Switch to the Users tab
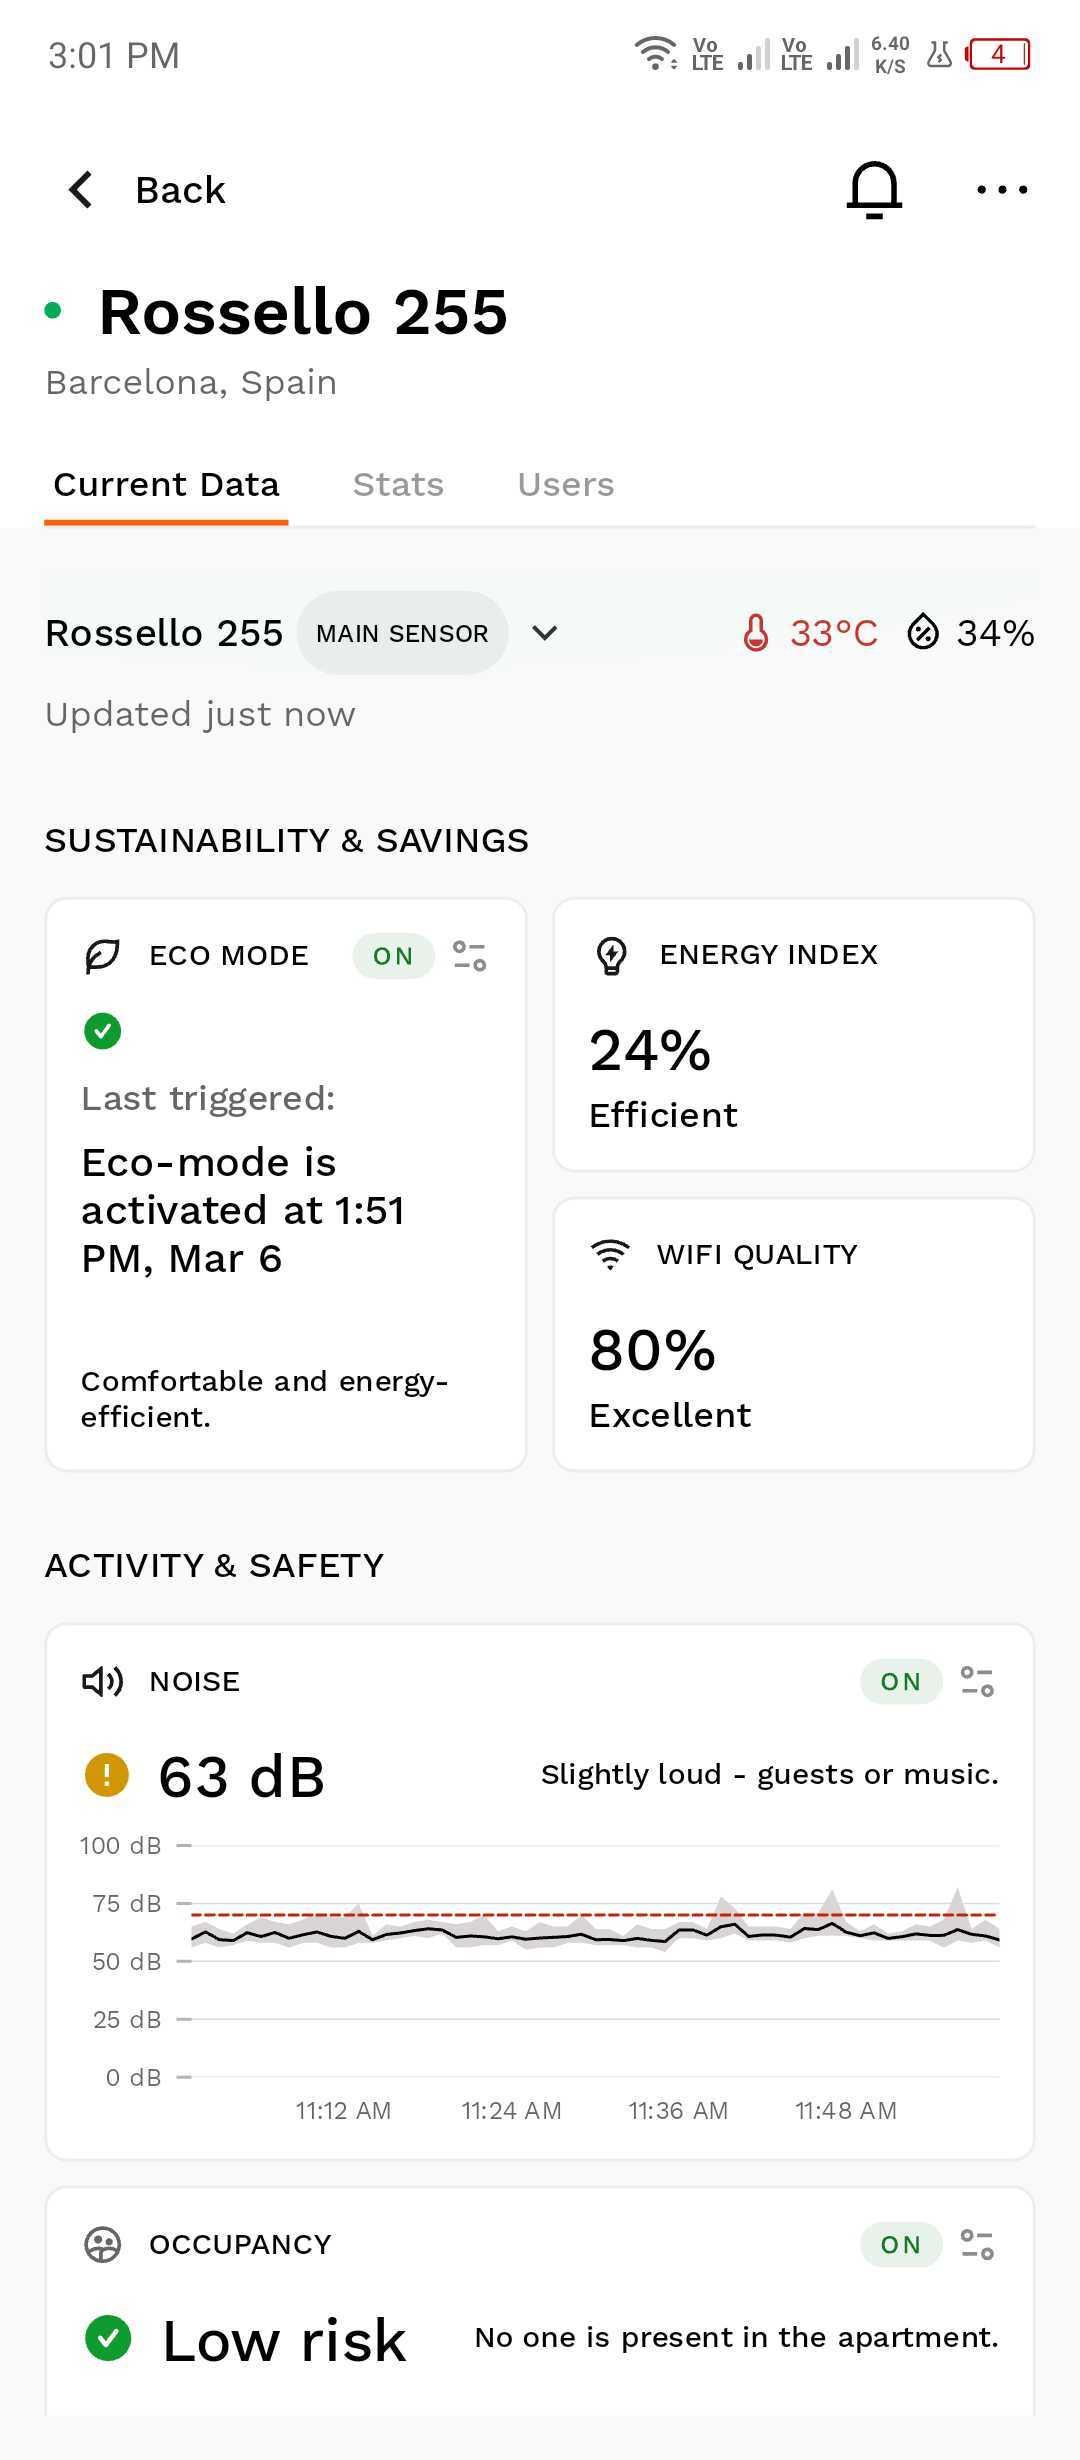 (x=566, y=485)
